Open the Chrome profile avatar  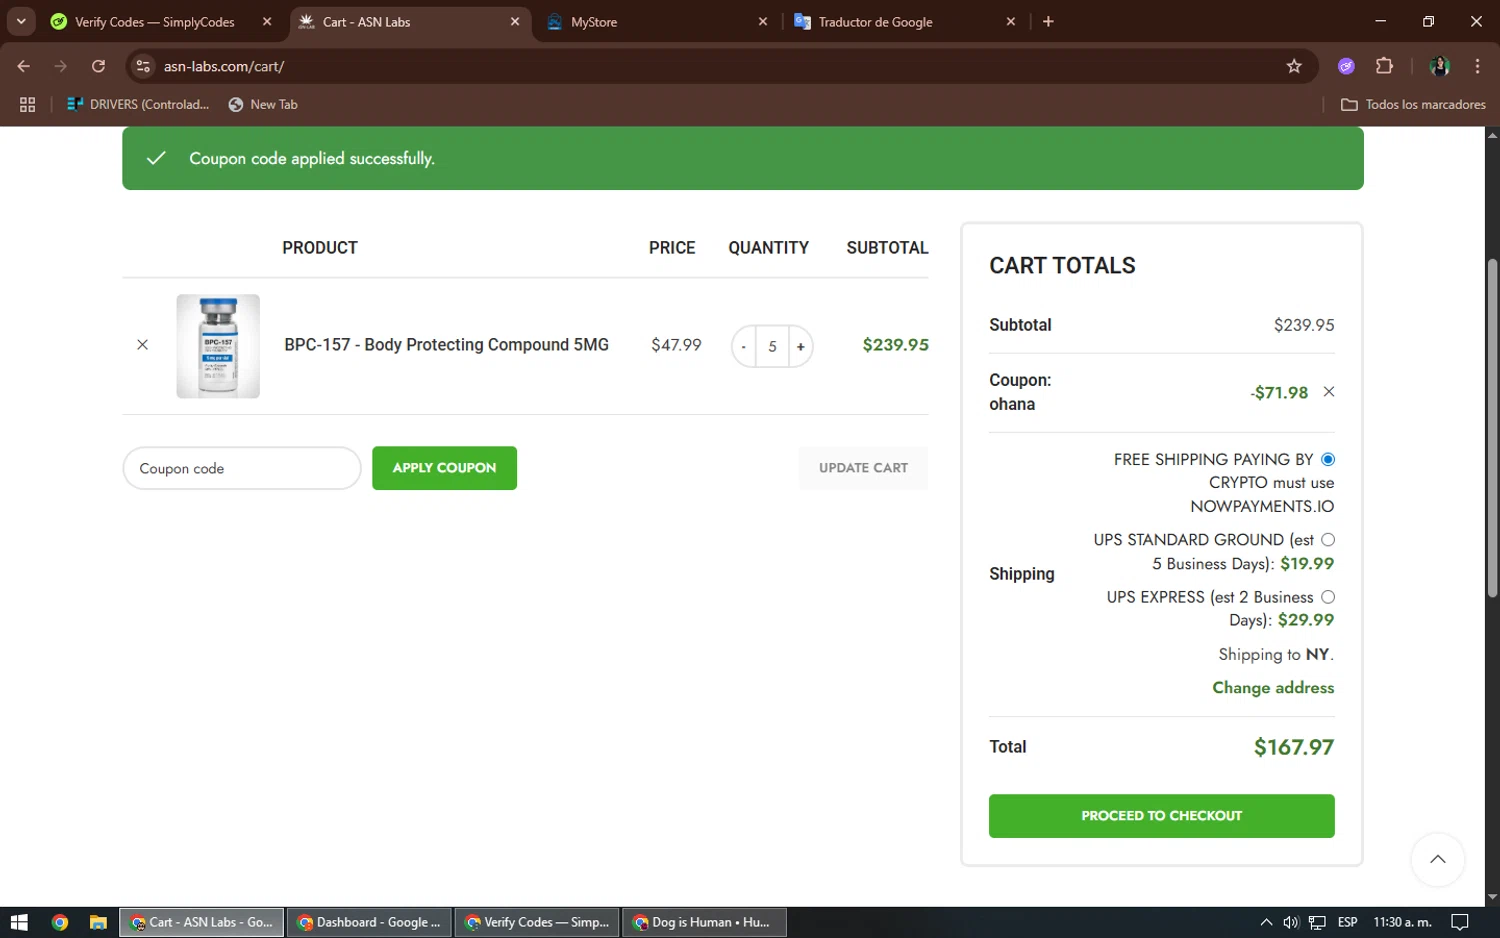(1440, 66)
